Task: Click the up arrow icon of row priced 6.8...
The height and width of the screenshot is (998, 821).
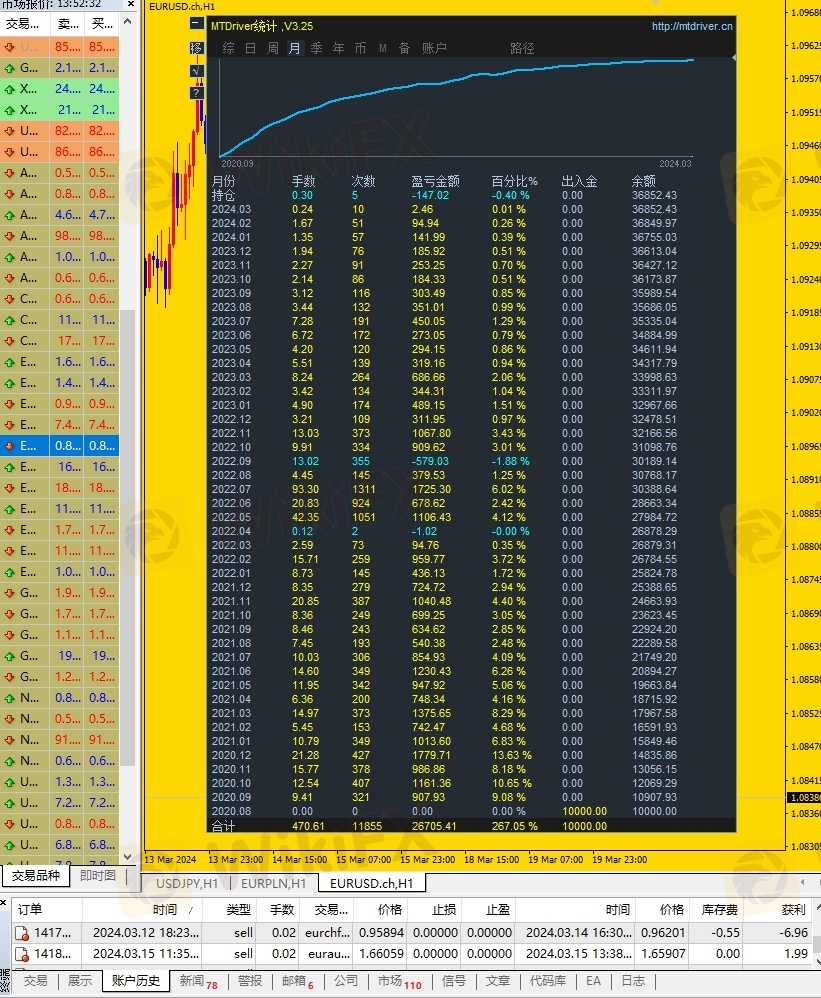Action: [x=10, y=845]
